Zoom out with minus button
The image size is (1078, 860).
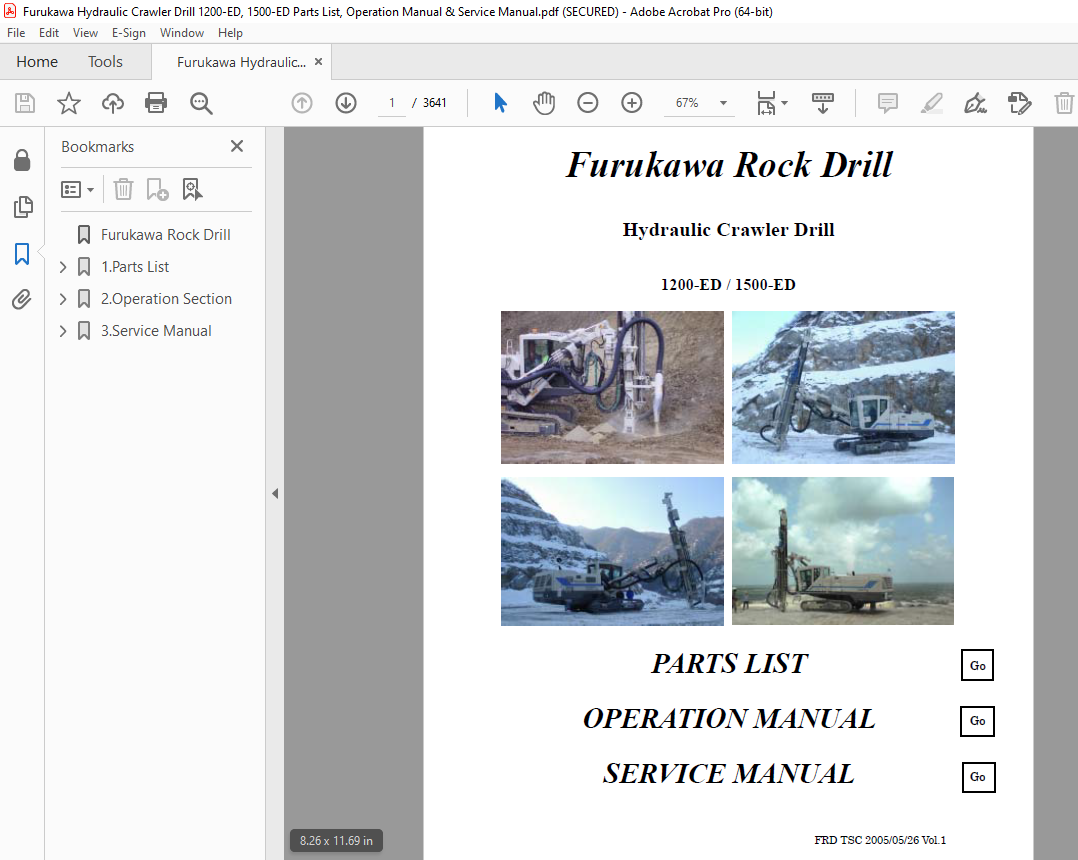(x=588, y=103)
